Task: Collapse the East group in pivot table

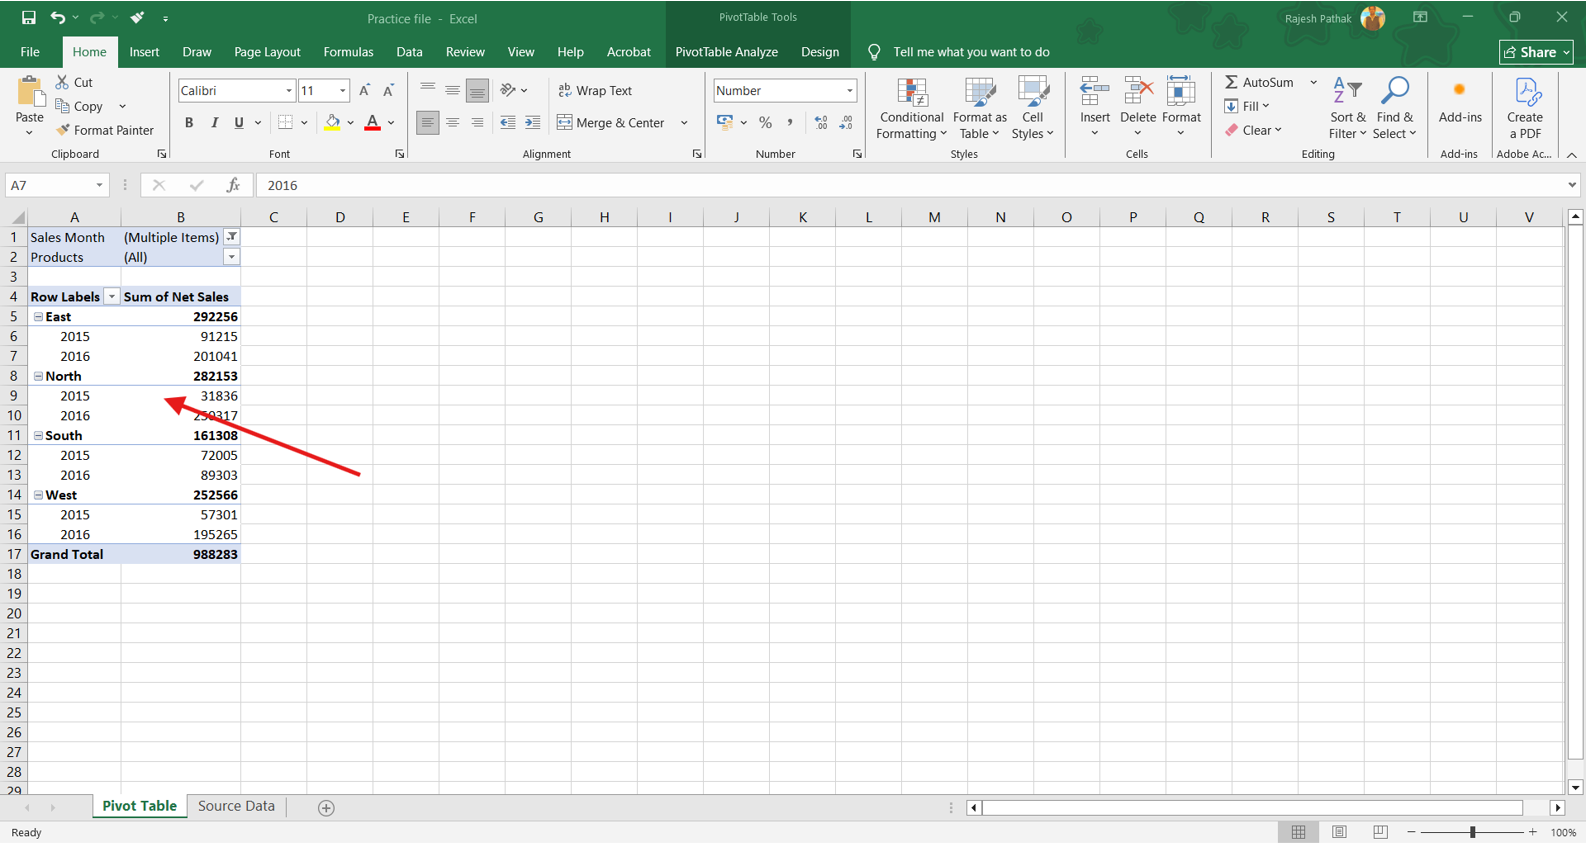Action: [38, 317]
